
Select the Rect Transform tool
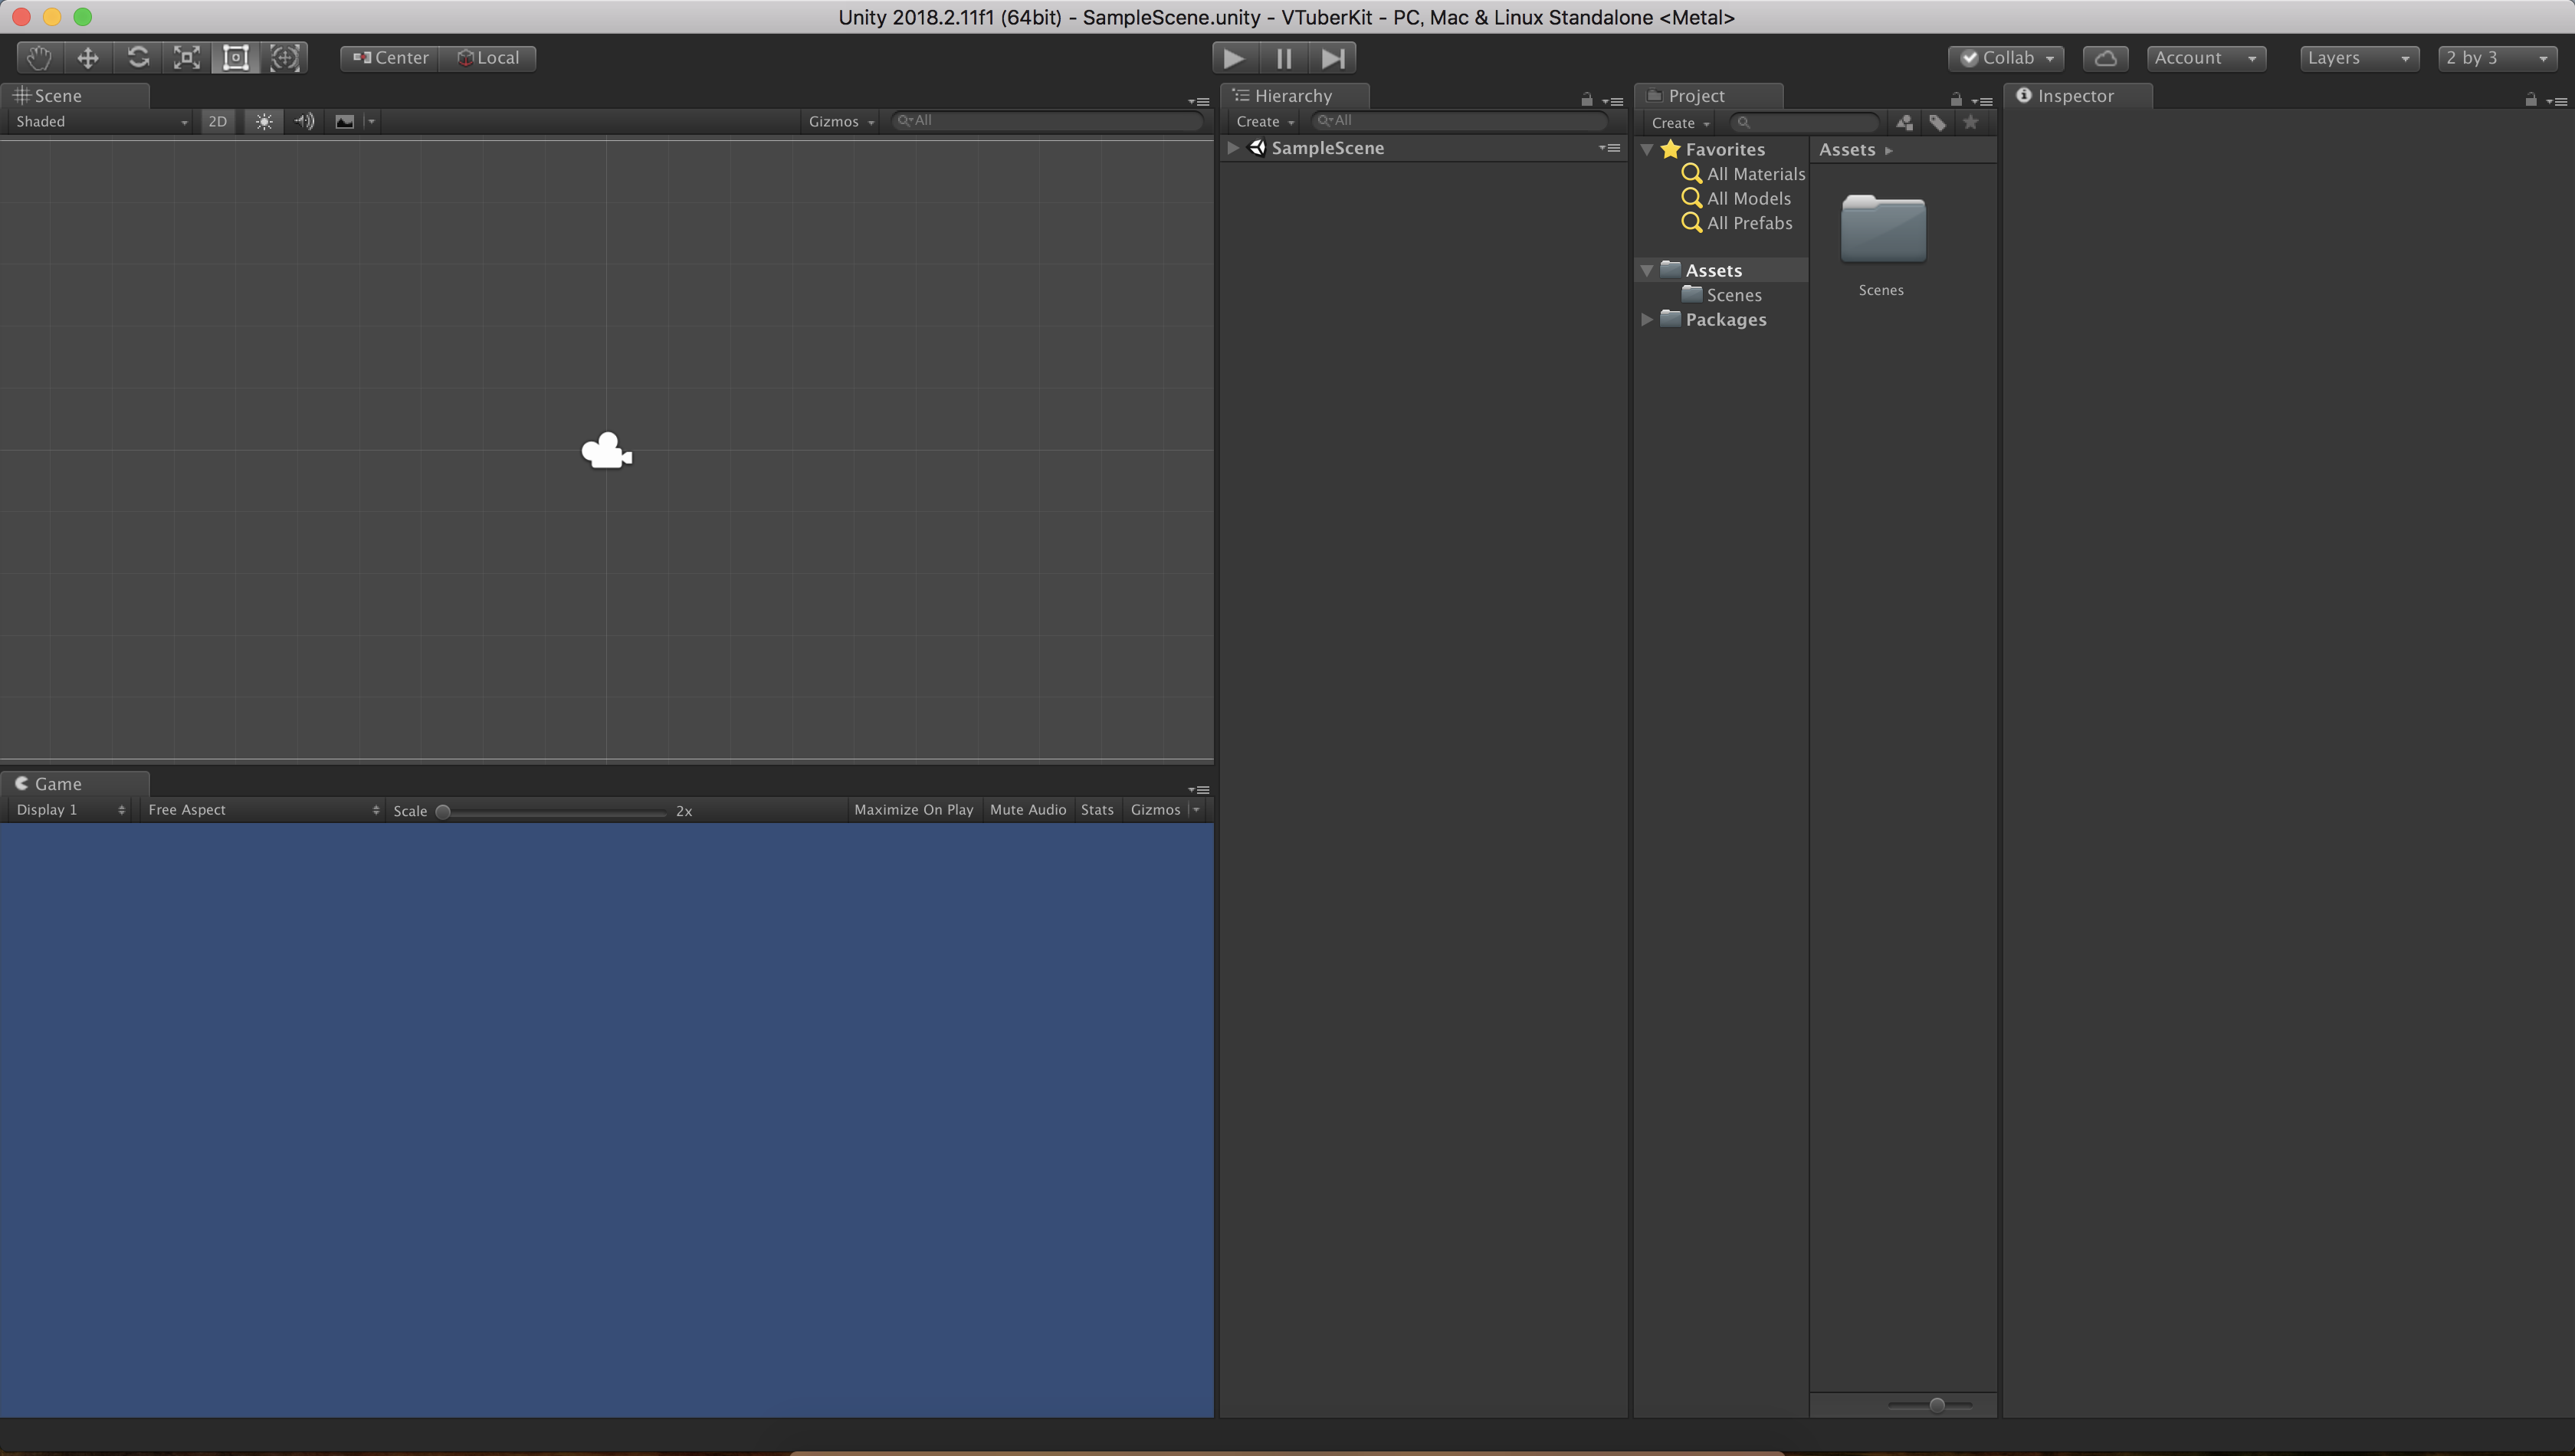click(x=235, y=58)
